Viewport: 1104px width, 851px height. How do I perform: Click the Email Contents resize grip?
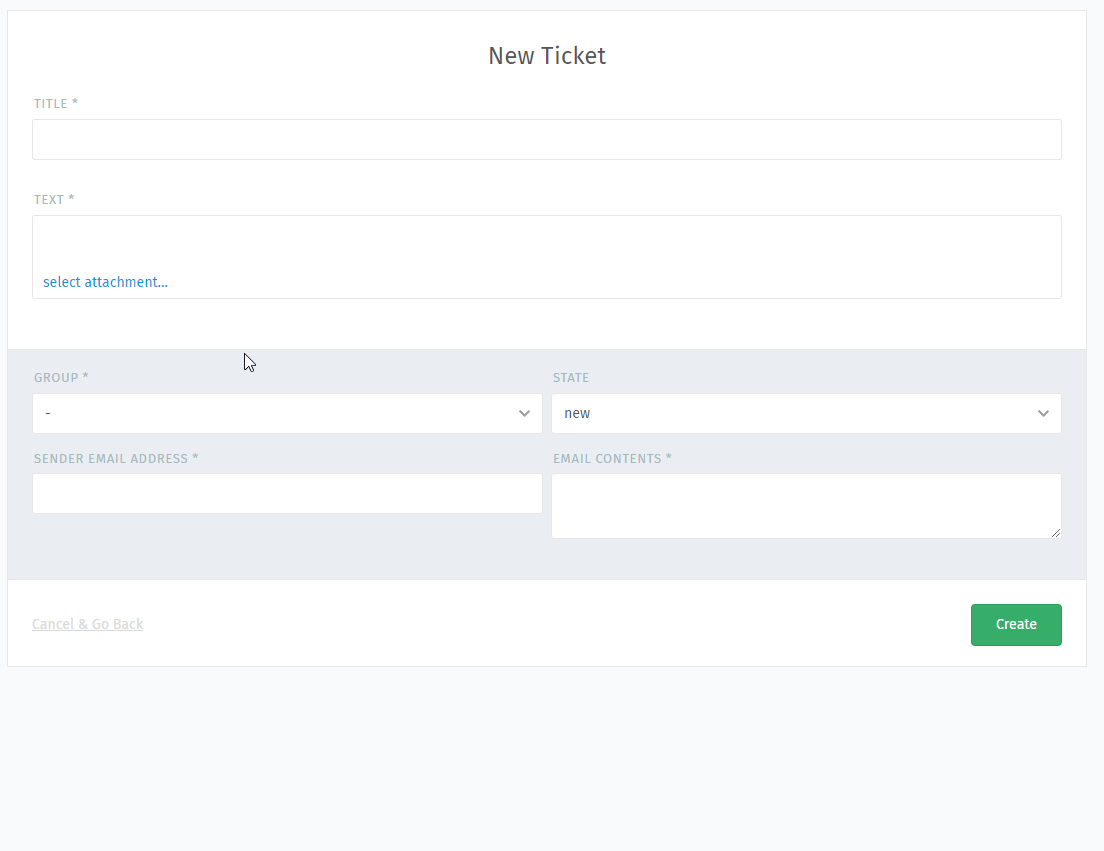point(1055,533)
